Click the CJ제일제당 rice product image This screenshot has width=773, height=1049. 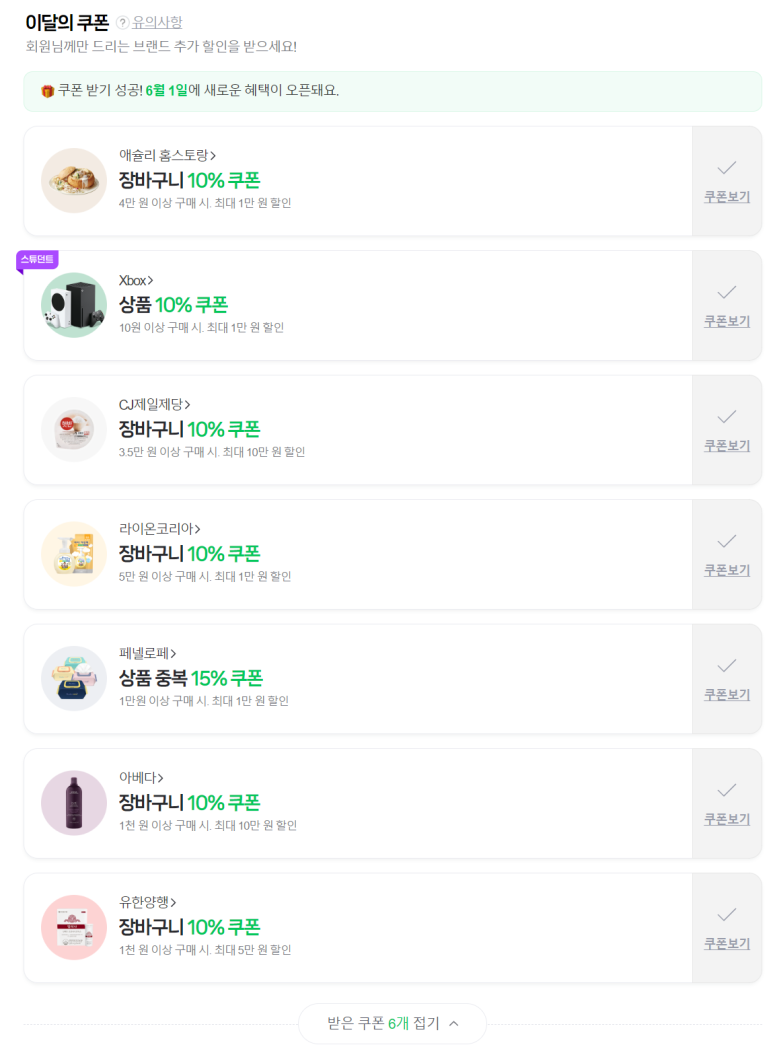coord(74,430)
